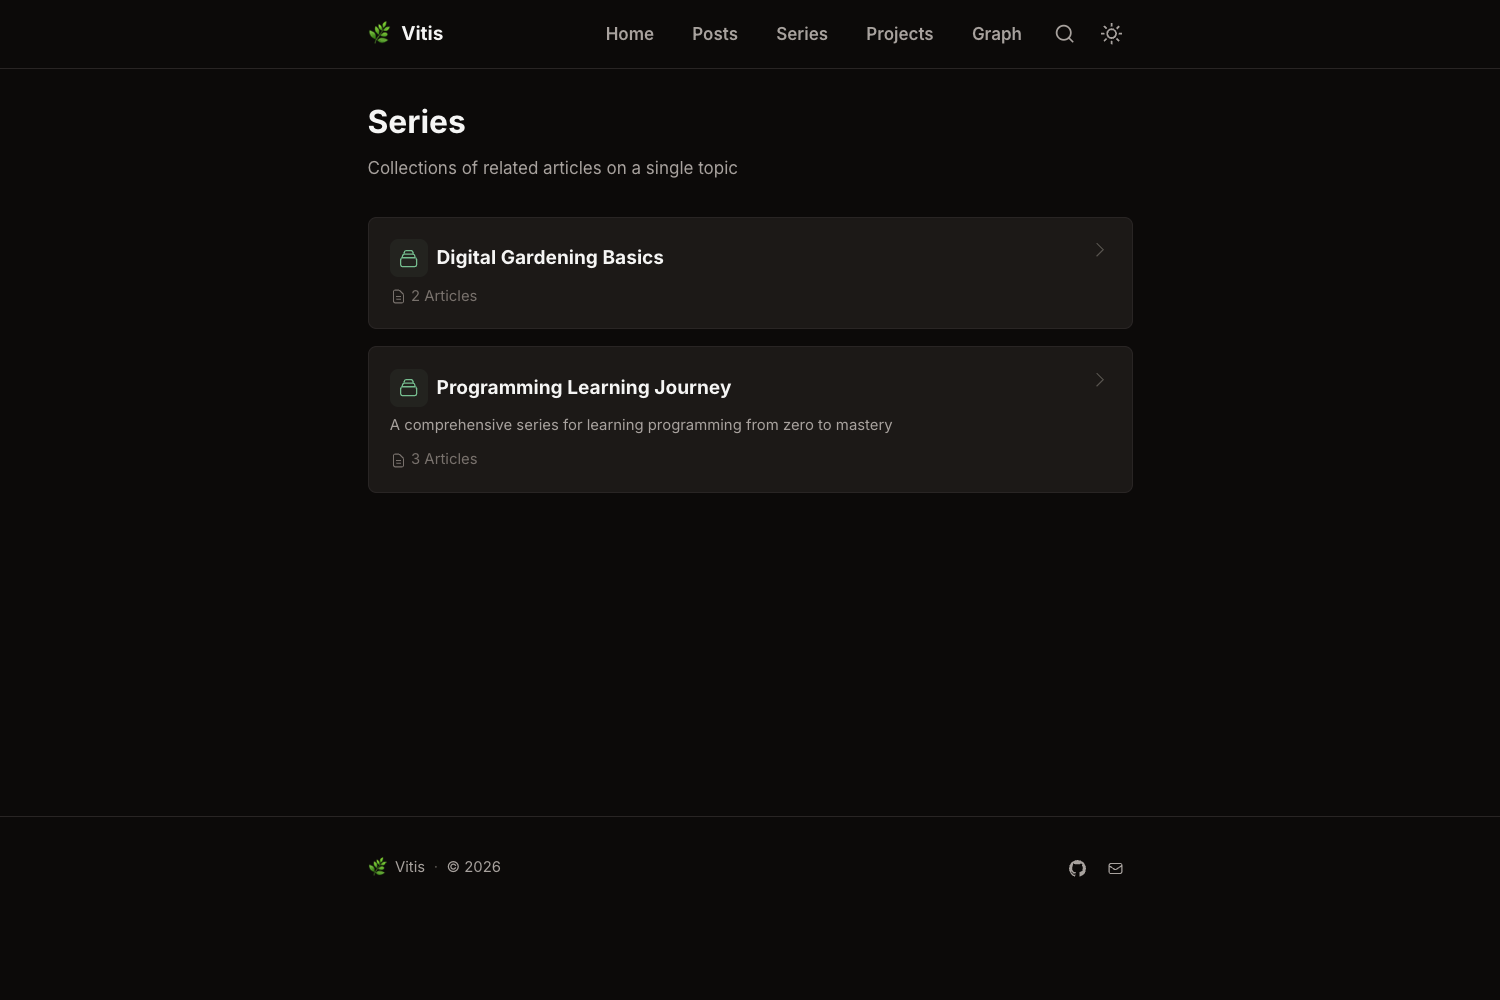Select the Series nav item

point(802,34)
